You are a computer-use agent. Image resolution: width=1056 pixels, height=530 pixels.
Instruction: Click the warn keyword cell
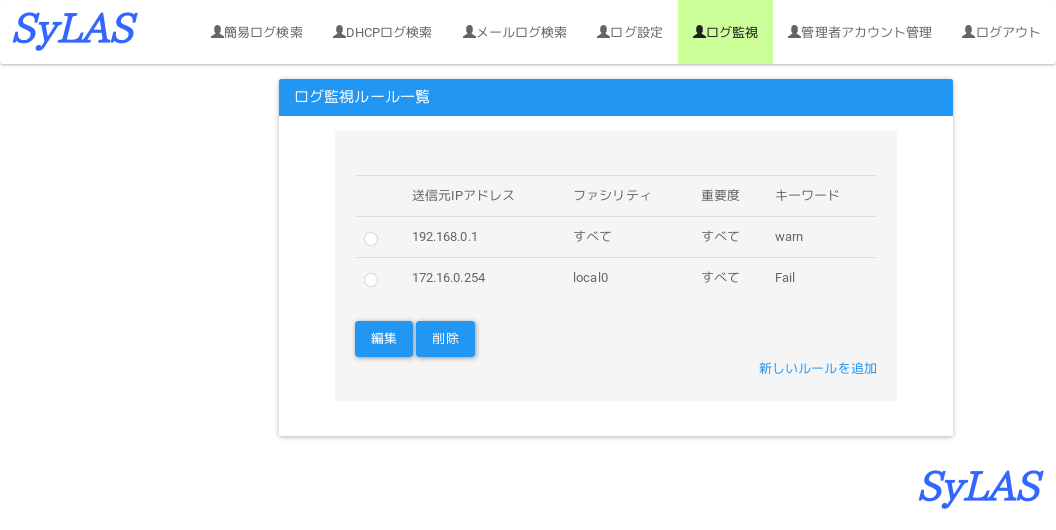pos(789,237)
